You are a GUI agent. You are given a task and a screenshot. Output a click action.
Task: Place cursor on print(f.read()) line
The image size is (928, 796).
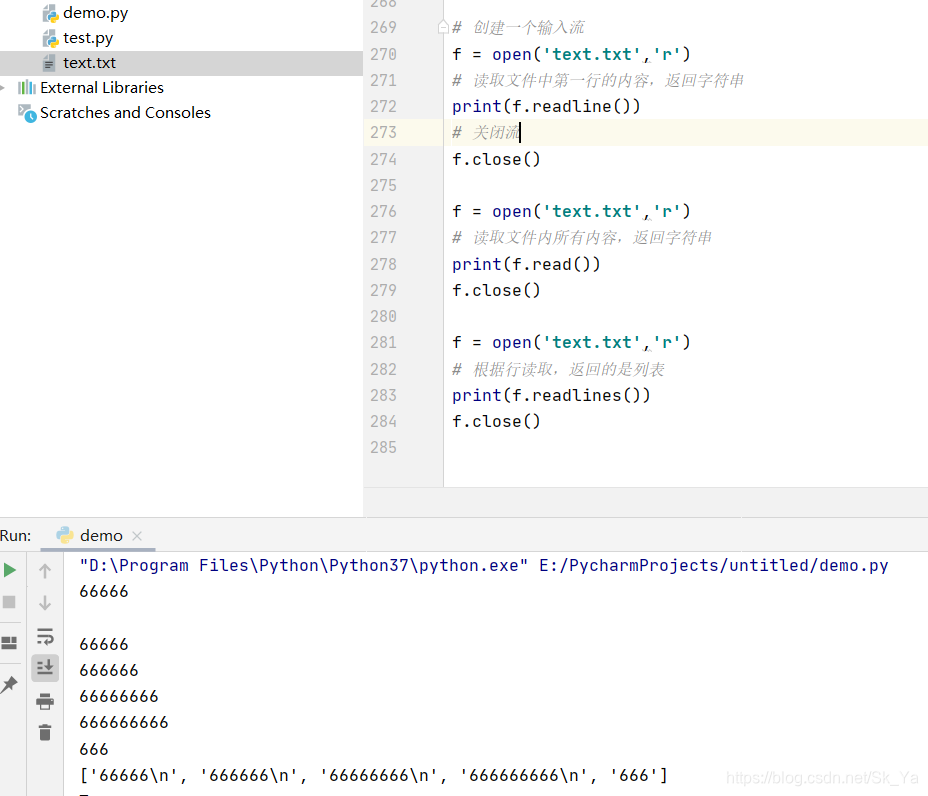[526, 265]
